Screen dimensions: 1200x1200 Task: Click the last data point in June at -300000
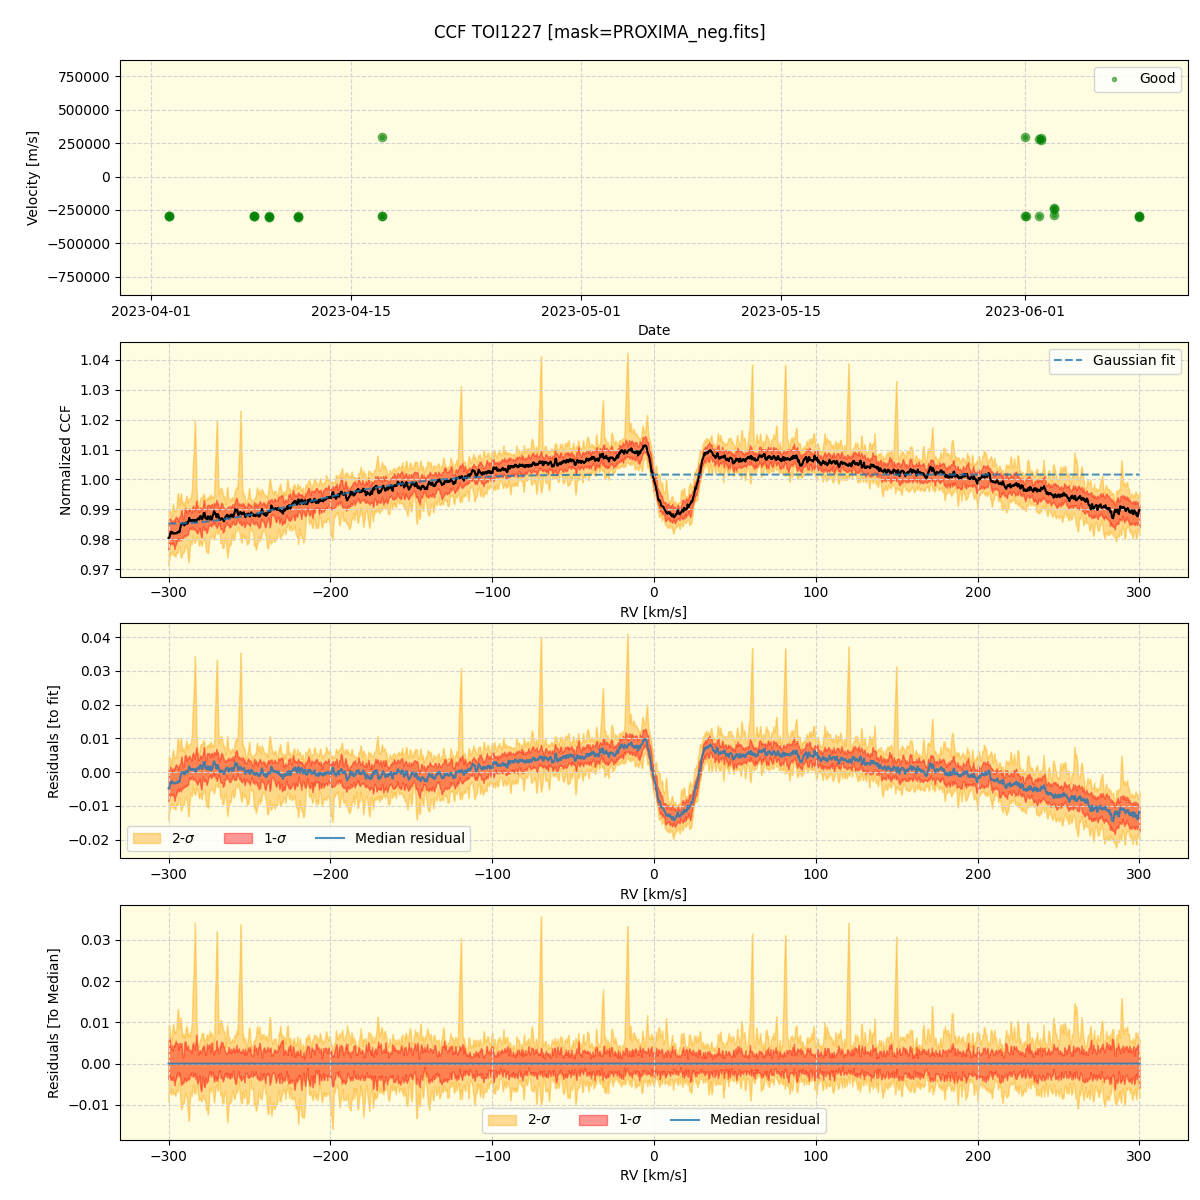pyautogui.click(x=1139, y=216)
